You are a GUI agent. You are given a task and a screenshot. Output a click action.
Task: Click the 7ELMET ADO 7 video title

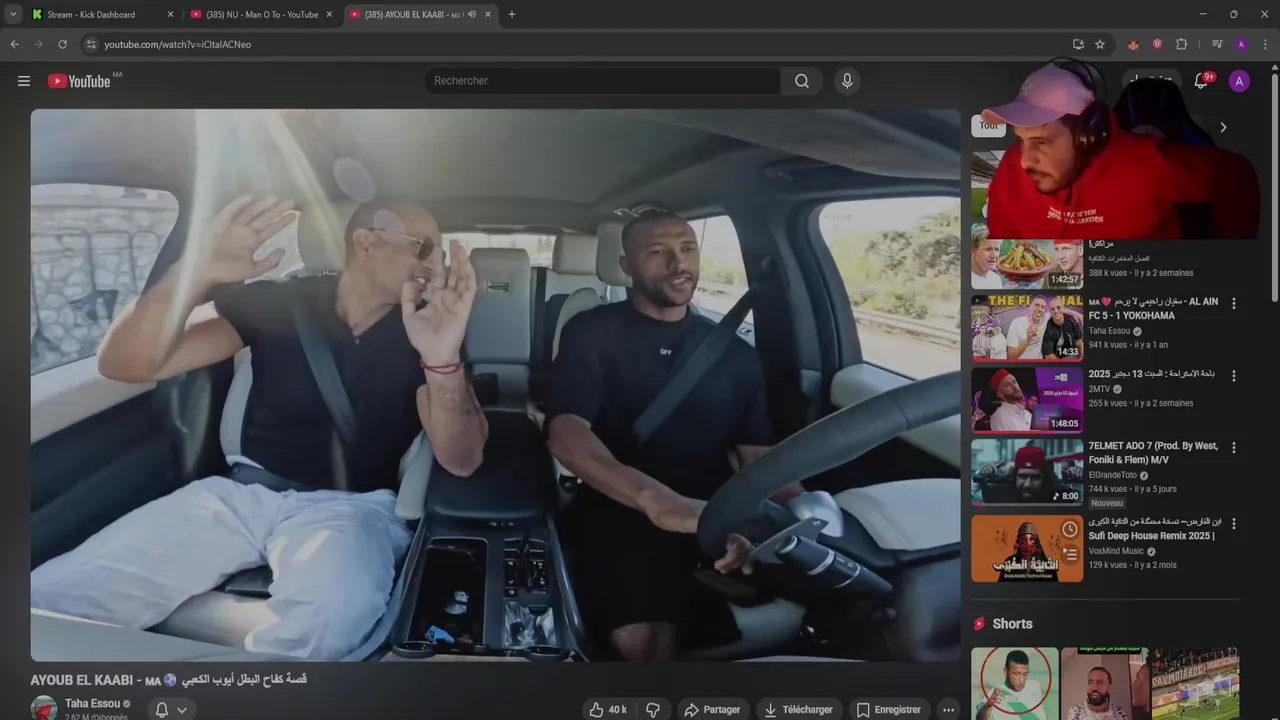(1153, 453)
